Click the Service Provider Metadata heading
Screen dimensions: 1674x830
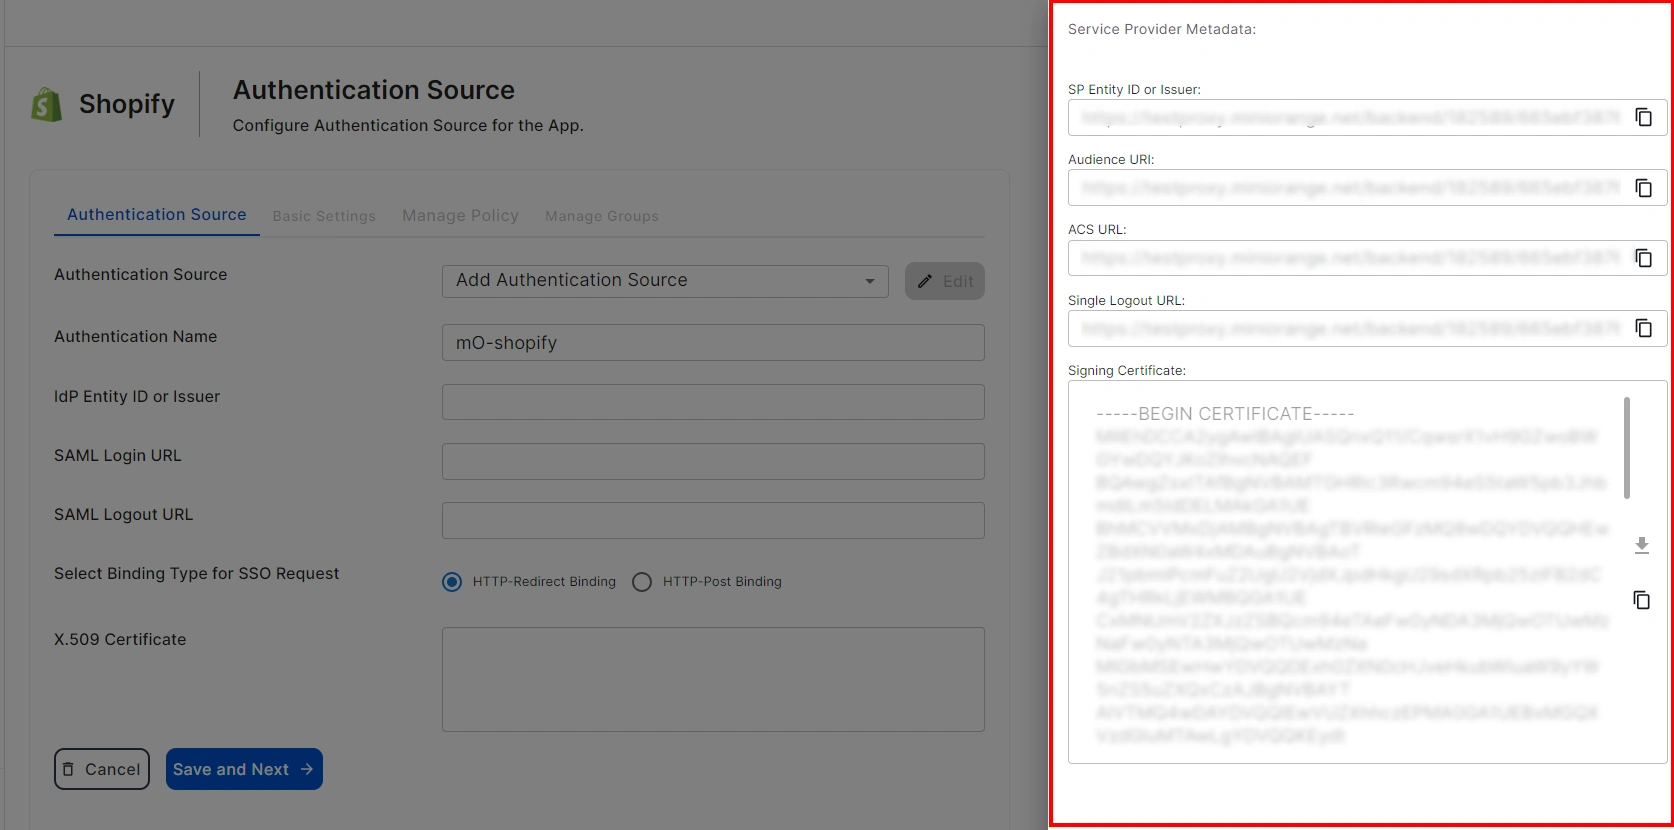pyautogui.click(x=1162, y=29)
